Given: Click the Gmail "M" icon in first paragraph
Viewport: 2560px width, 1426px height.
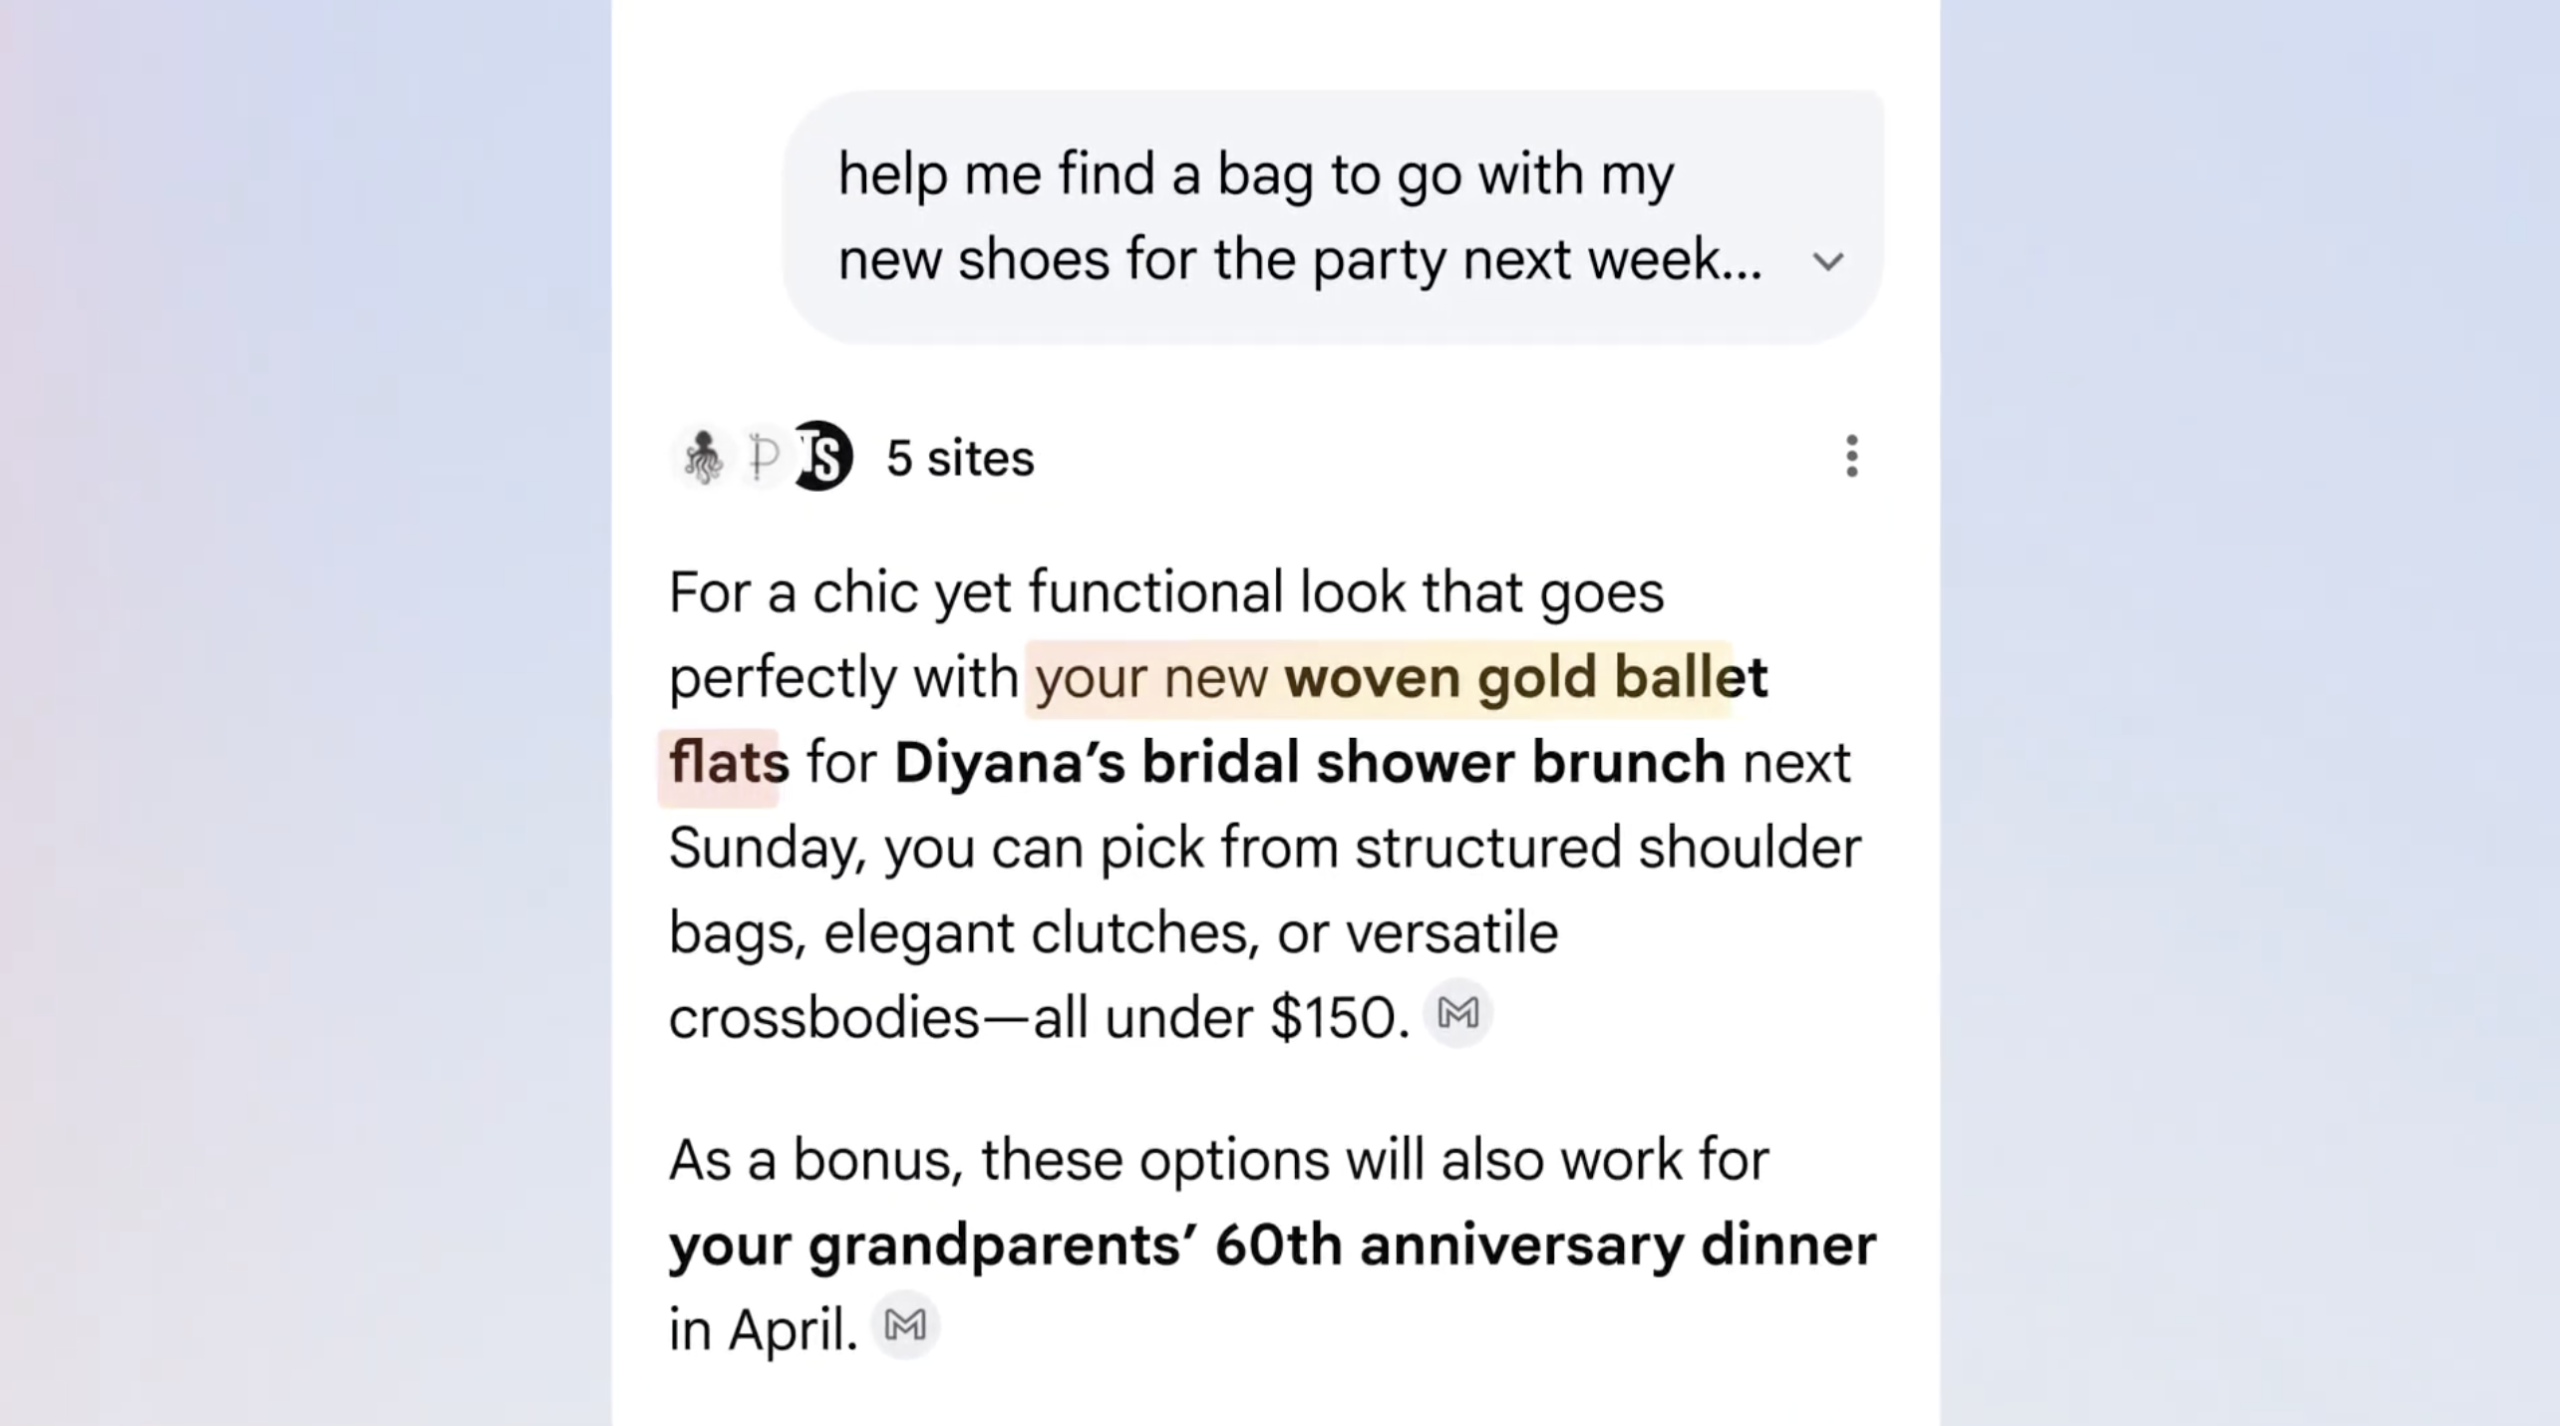Looking at the screenshot, I should (x=1457, y=1014).
